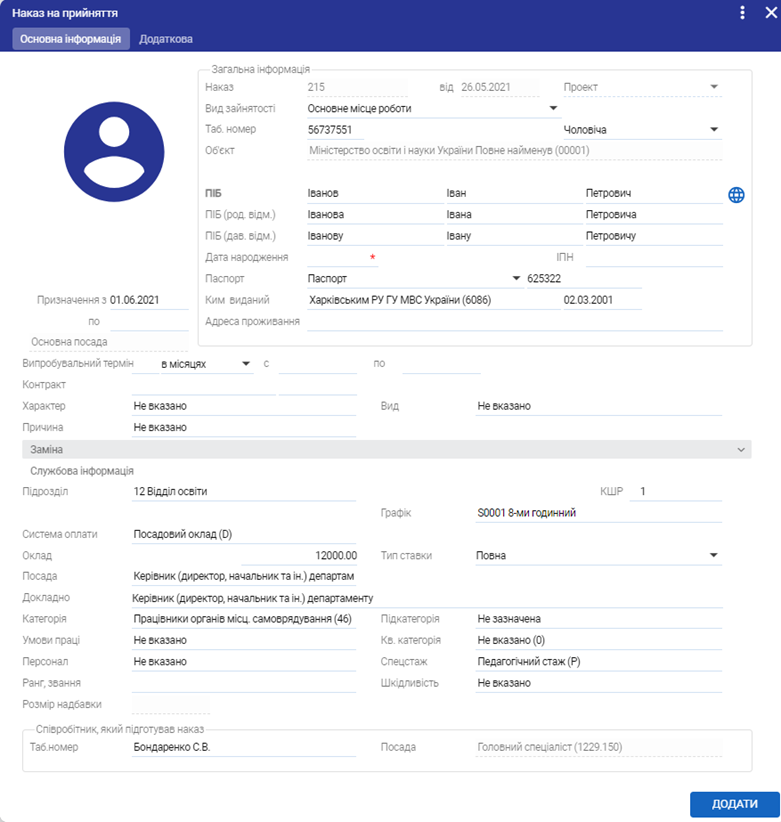
Task: Click the Дата народження input field
Action: 337,258
